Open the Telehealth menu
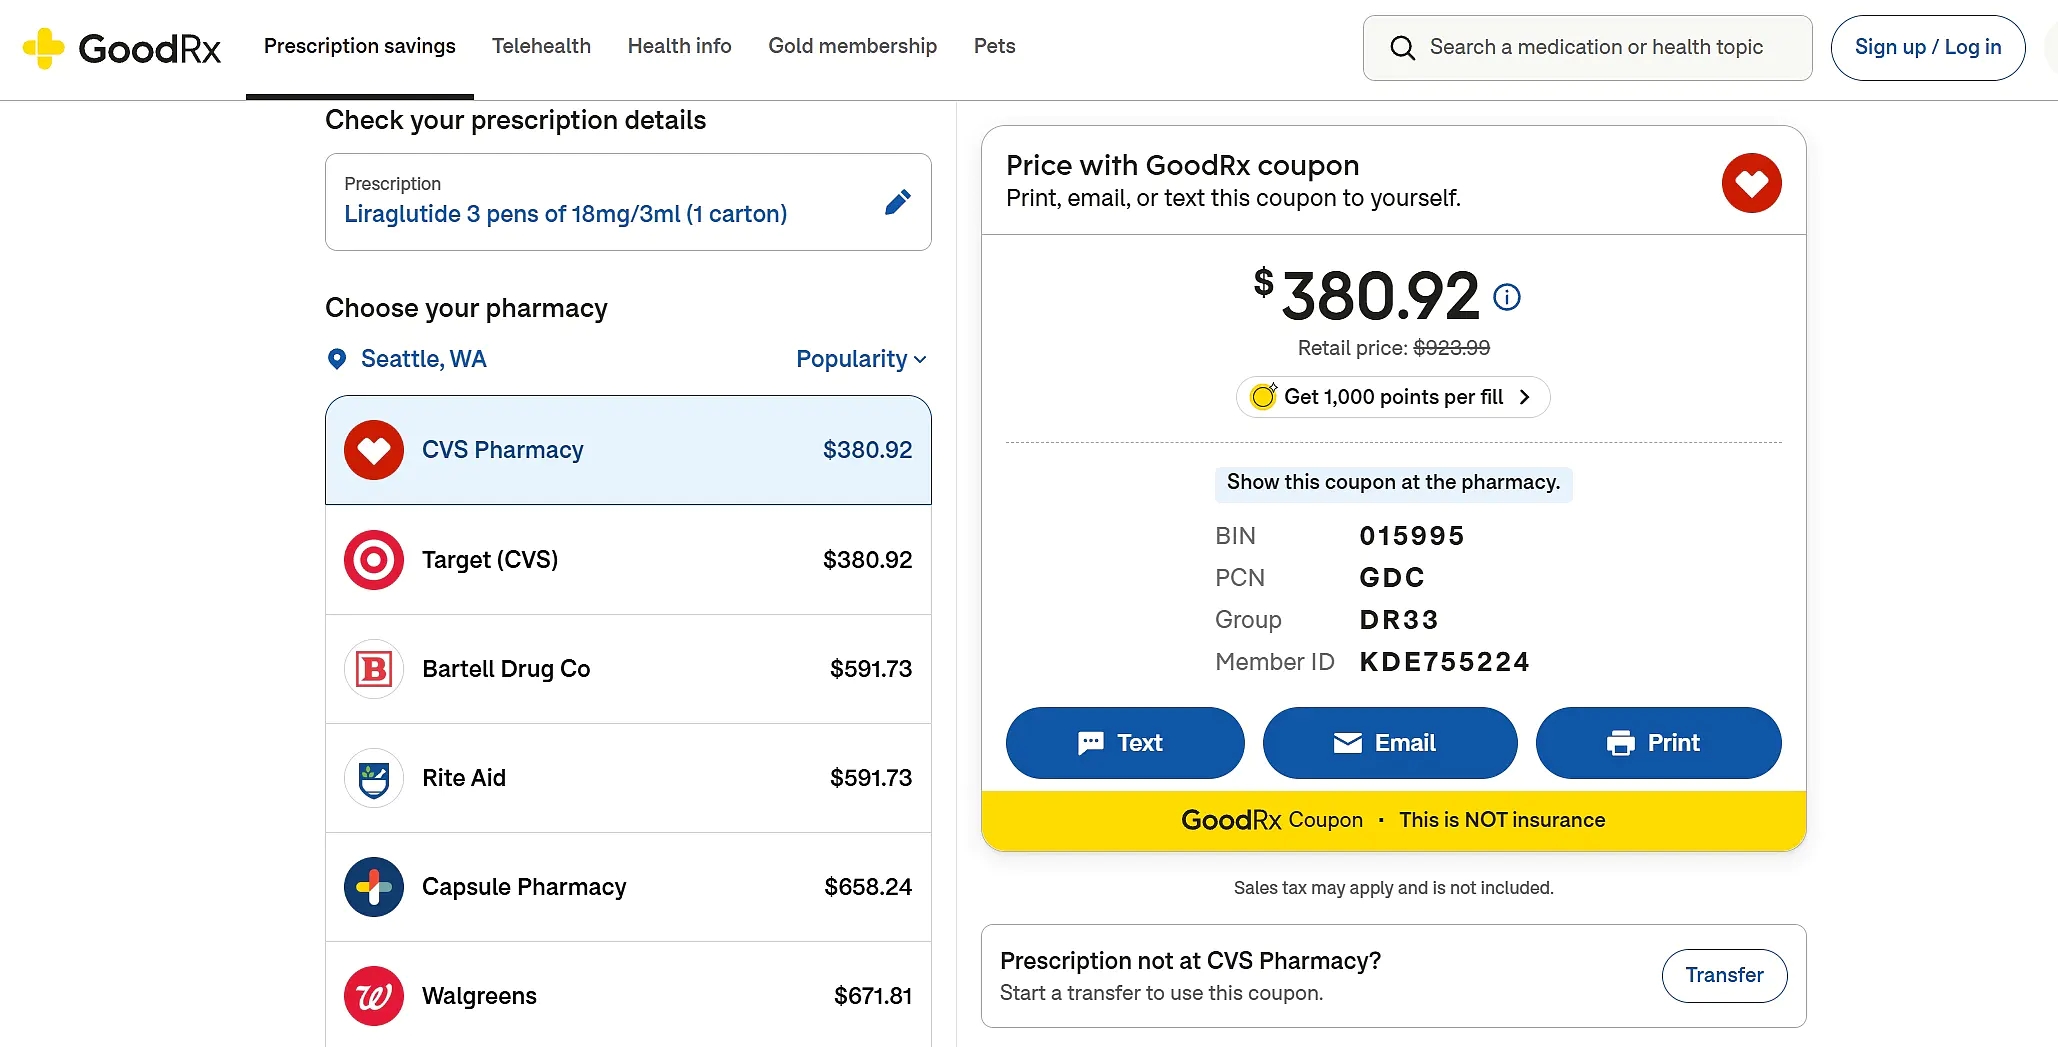This screenshot has width=2058, height=1047. click(x=541, y=46)
